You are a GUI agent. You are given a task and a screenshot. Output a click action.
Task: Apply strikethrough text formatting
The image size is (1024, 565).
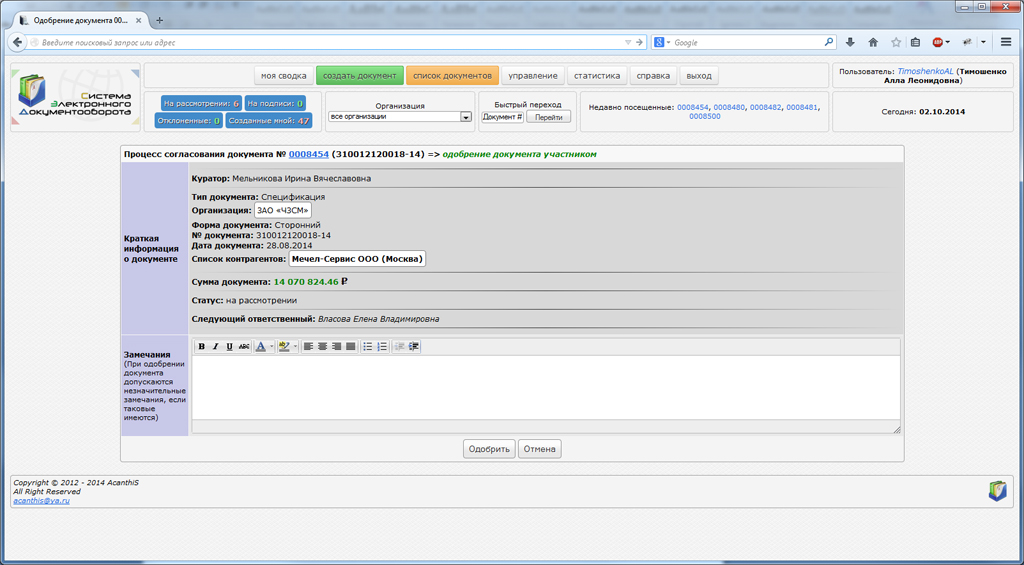(x=244, y=347)
